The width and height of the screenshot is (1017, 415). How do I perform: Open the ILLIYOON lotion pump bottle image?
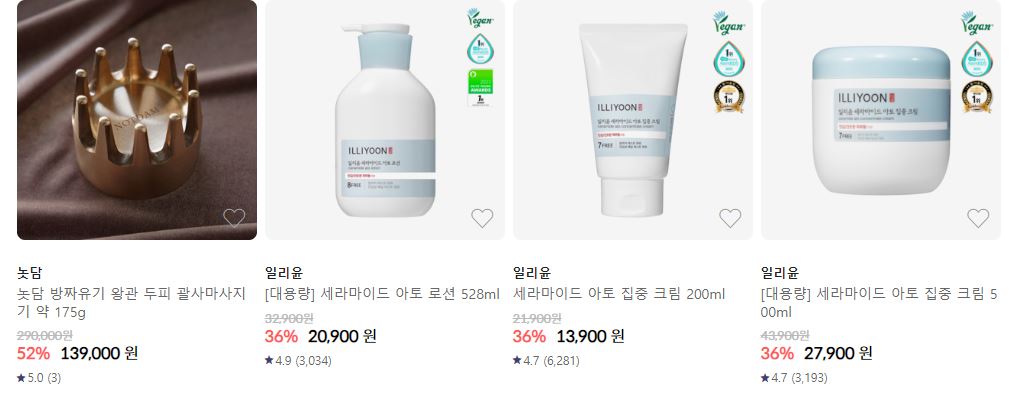[x=385, y=120]
